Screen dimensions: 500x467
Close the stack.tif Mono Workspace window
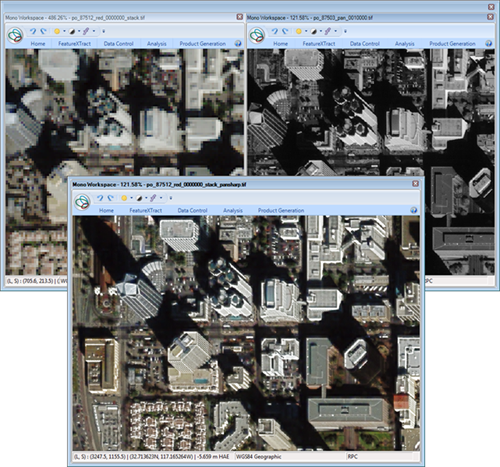click(x=240, y=17)
